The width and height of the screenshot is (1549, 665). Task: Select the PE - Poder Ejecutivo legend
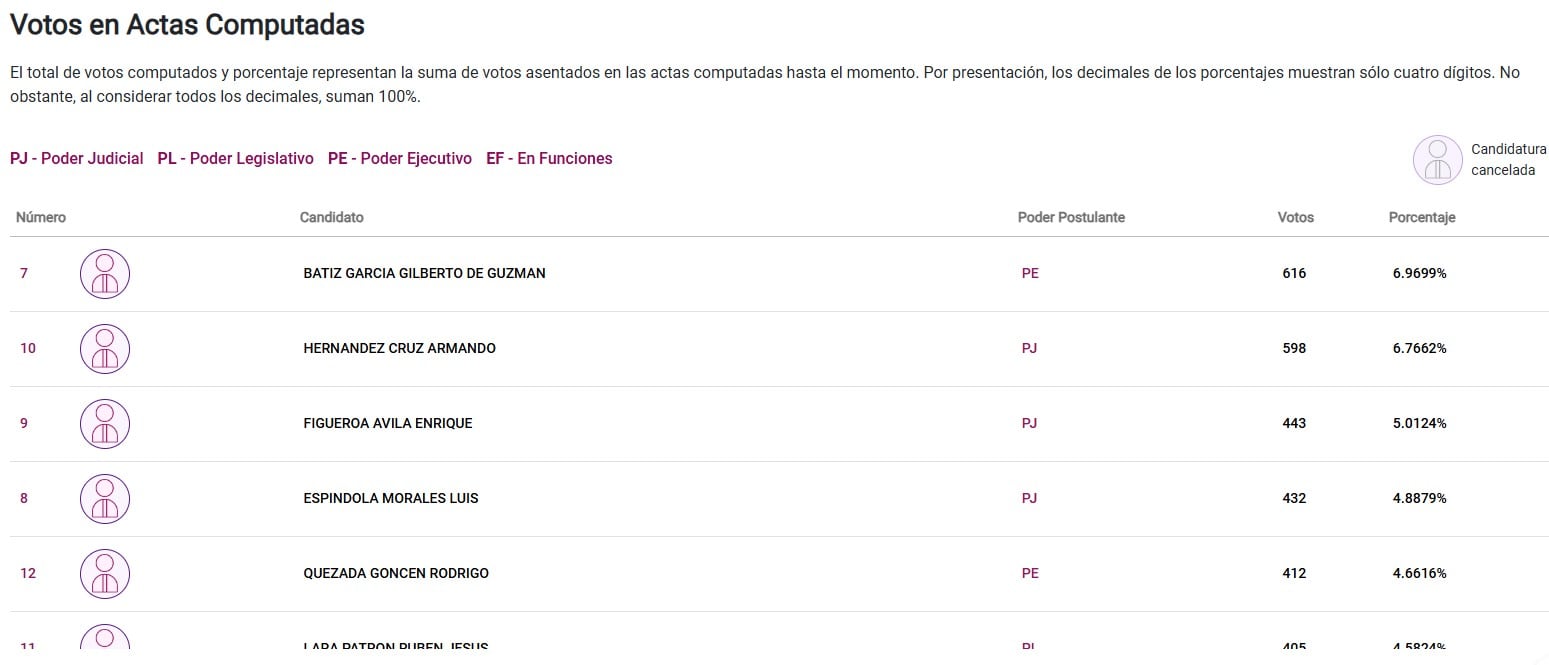400,158
